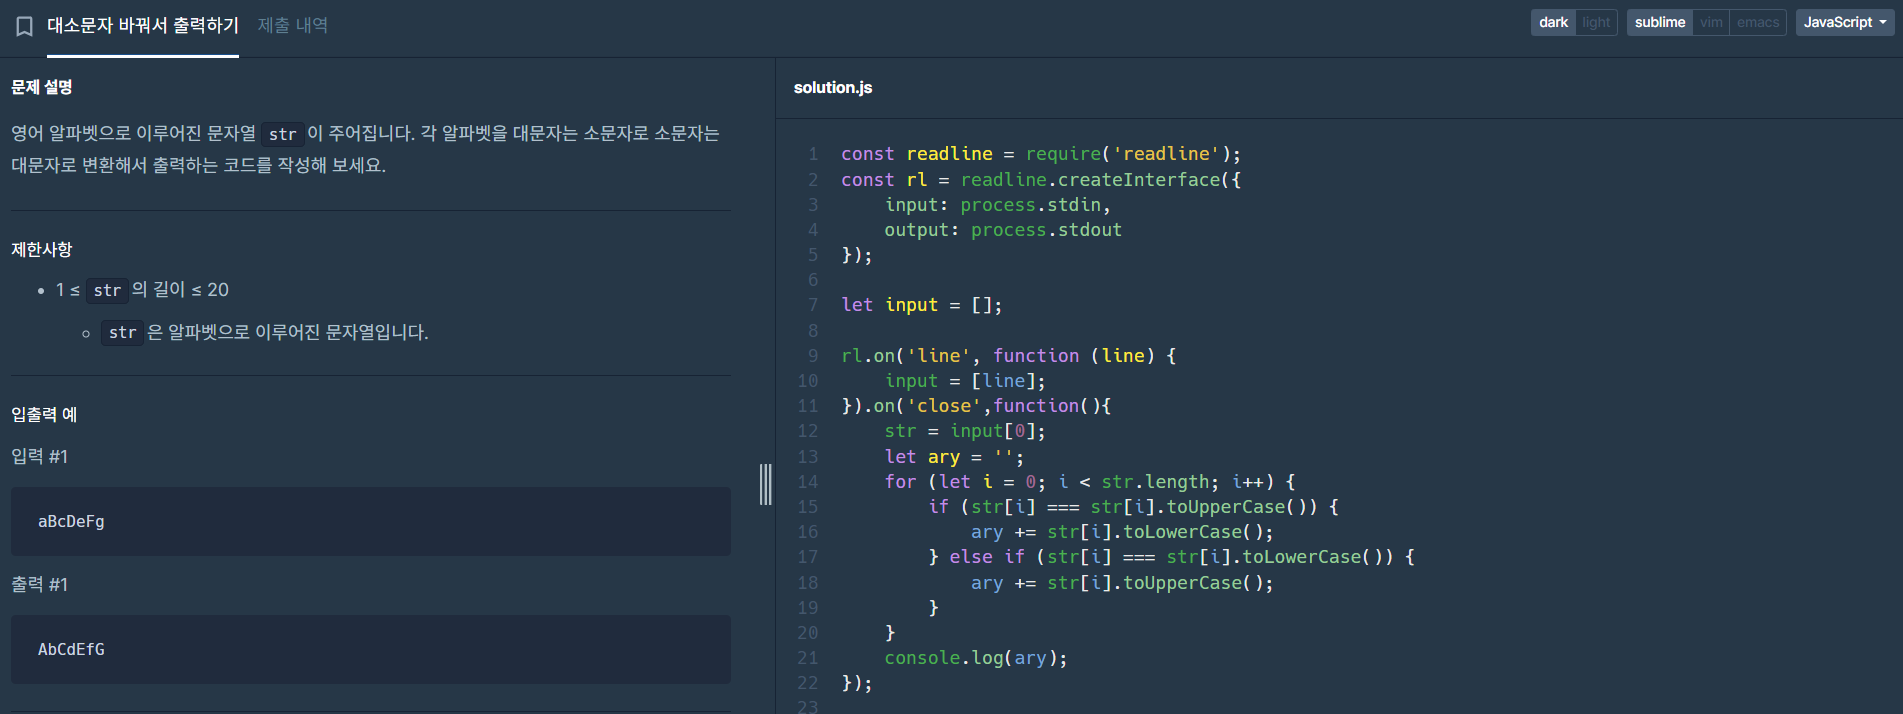Click the 'ary += str[i].toLowerCase();' line
Viewport: 1903px width, 714px height.
click(x=1122, y=532)
